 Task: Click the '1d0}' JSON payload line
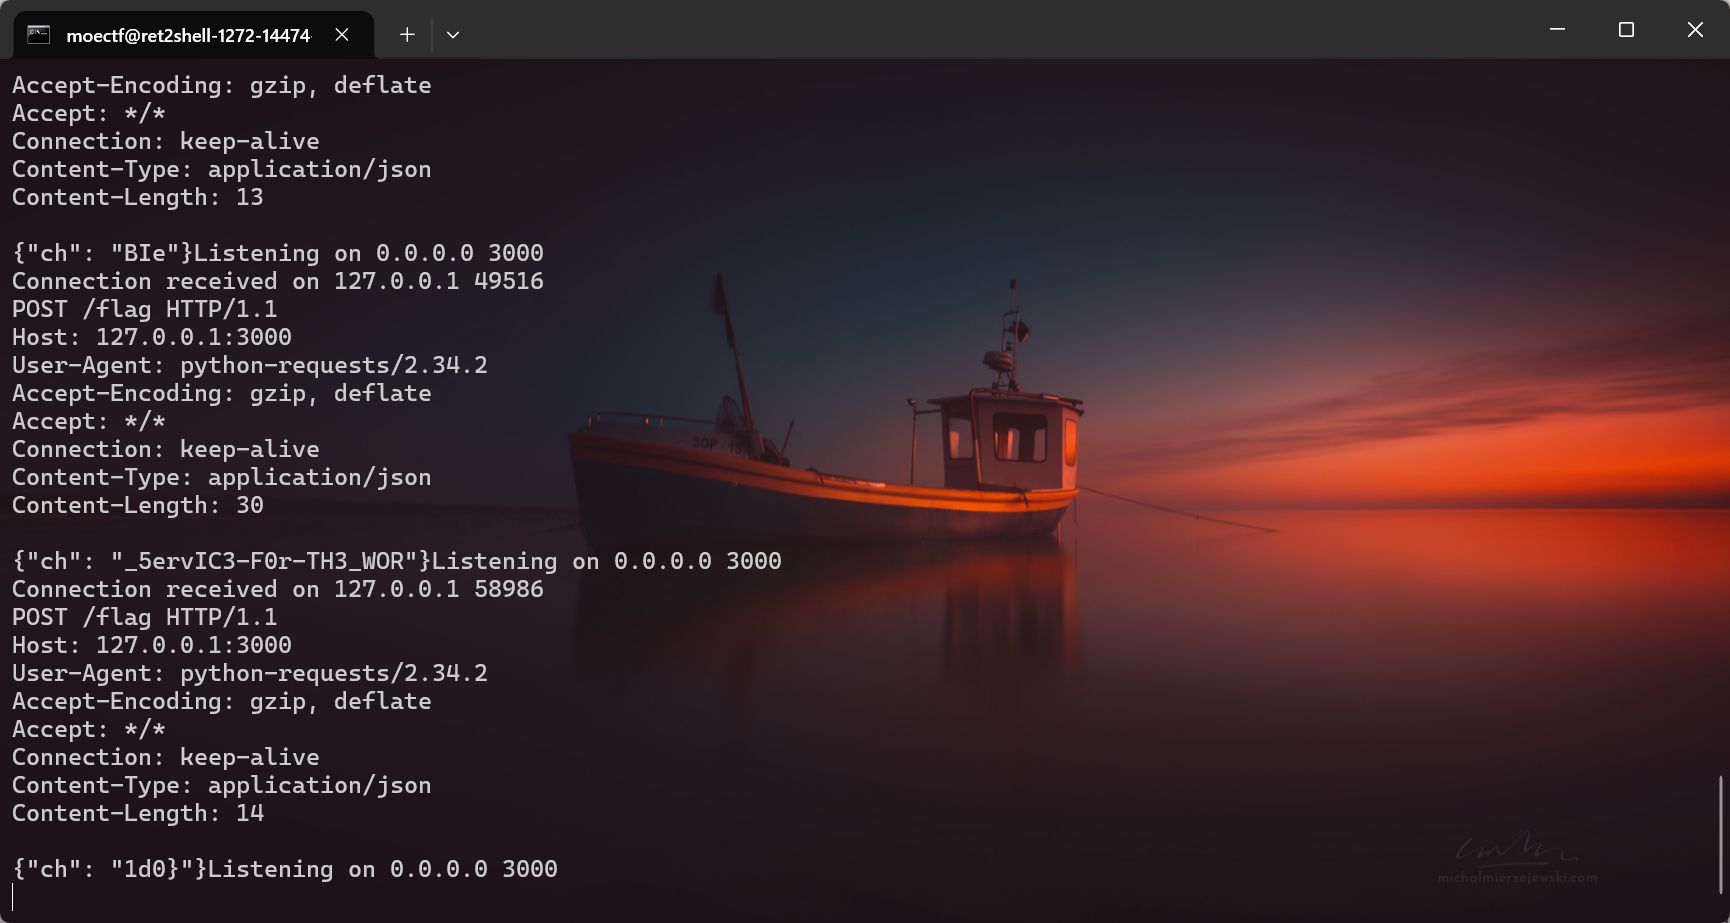click(285, 869)
